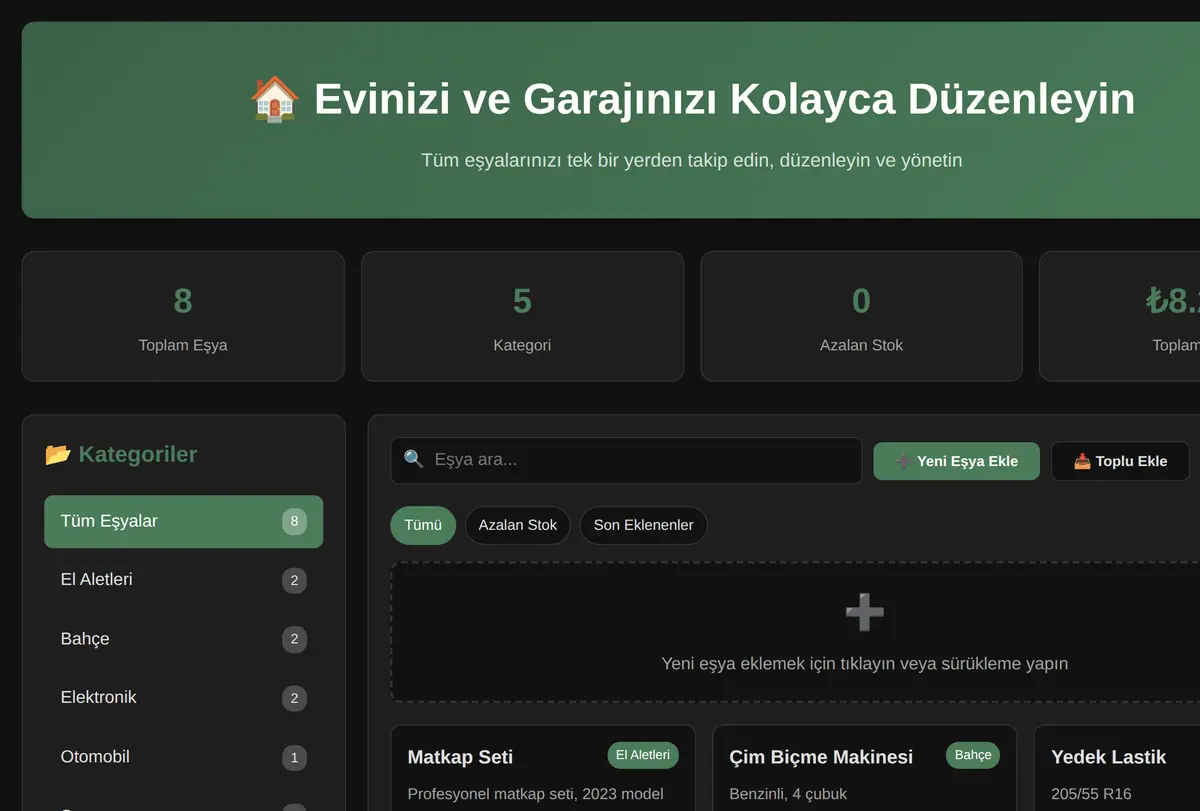Click the page title Evinizi ve Garajınızı
This screenshot has width=1200, height=811.
(692, 99)
